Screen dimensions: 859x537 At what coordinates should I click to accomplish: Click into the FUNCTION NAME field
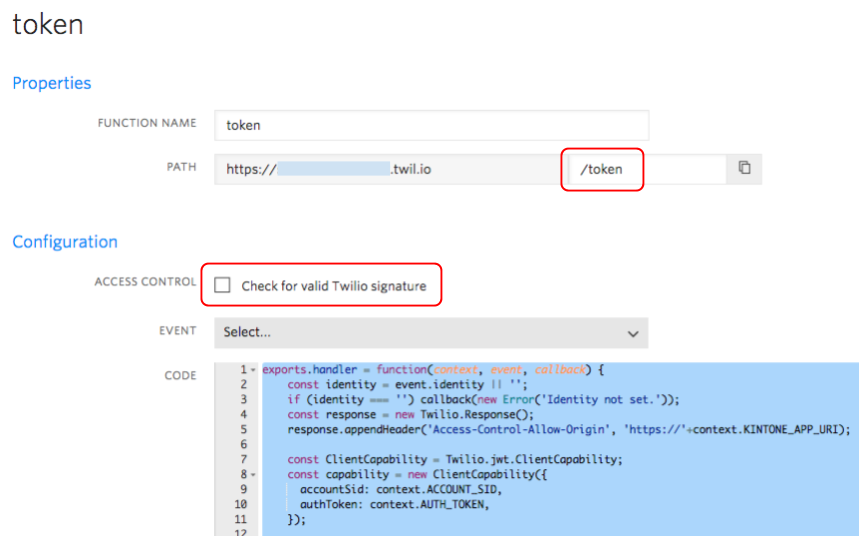(x=431, y=125)
